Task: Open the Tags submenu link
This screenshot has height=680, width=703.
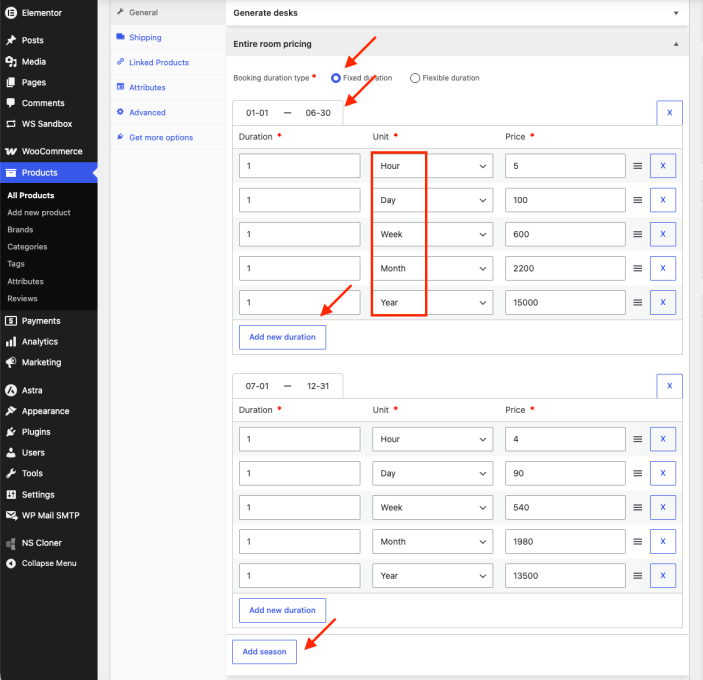Action: (16, 264)
